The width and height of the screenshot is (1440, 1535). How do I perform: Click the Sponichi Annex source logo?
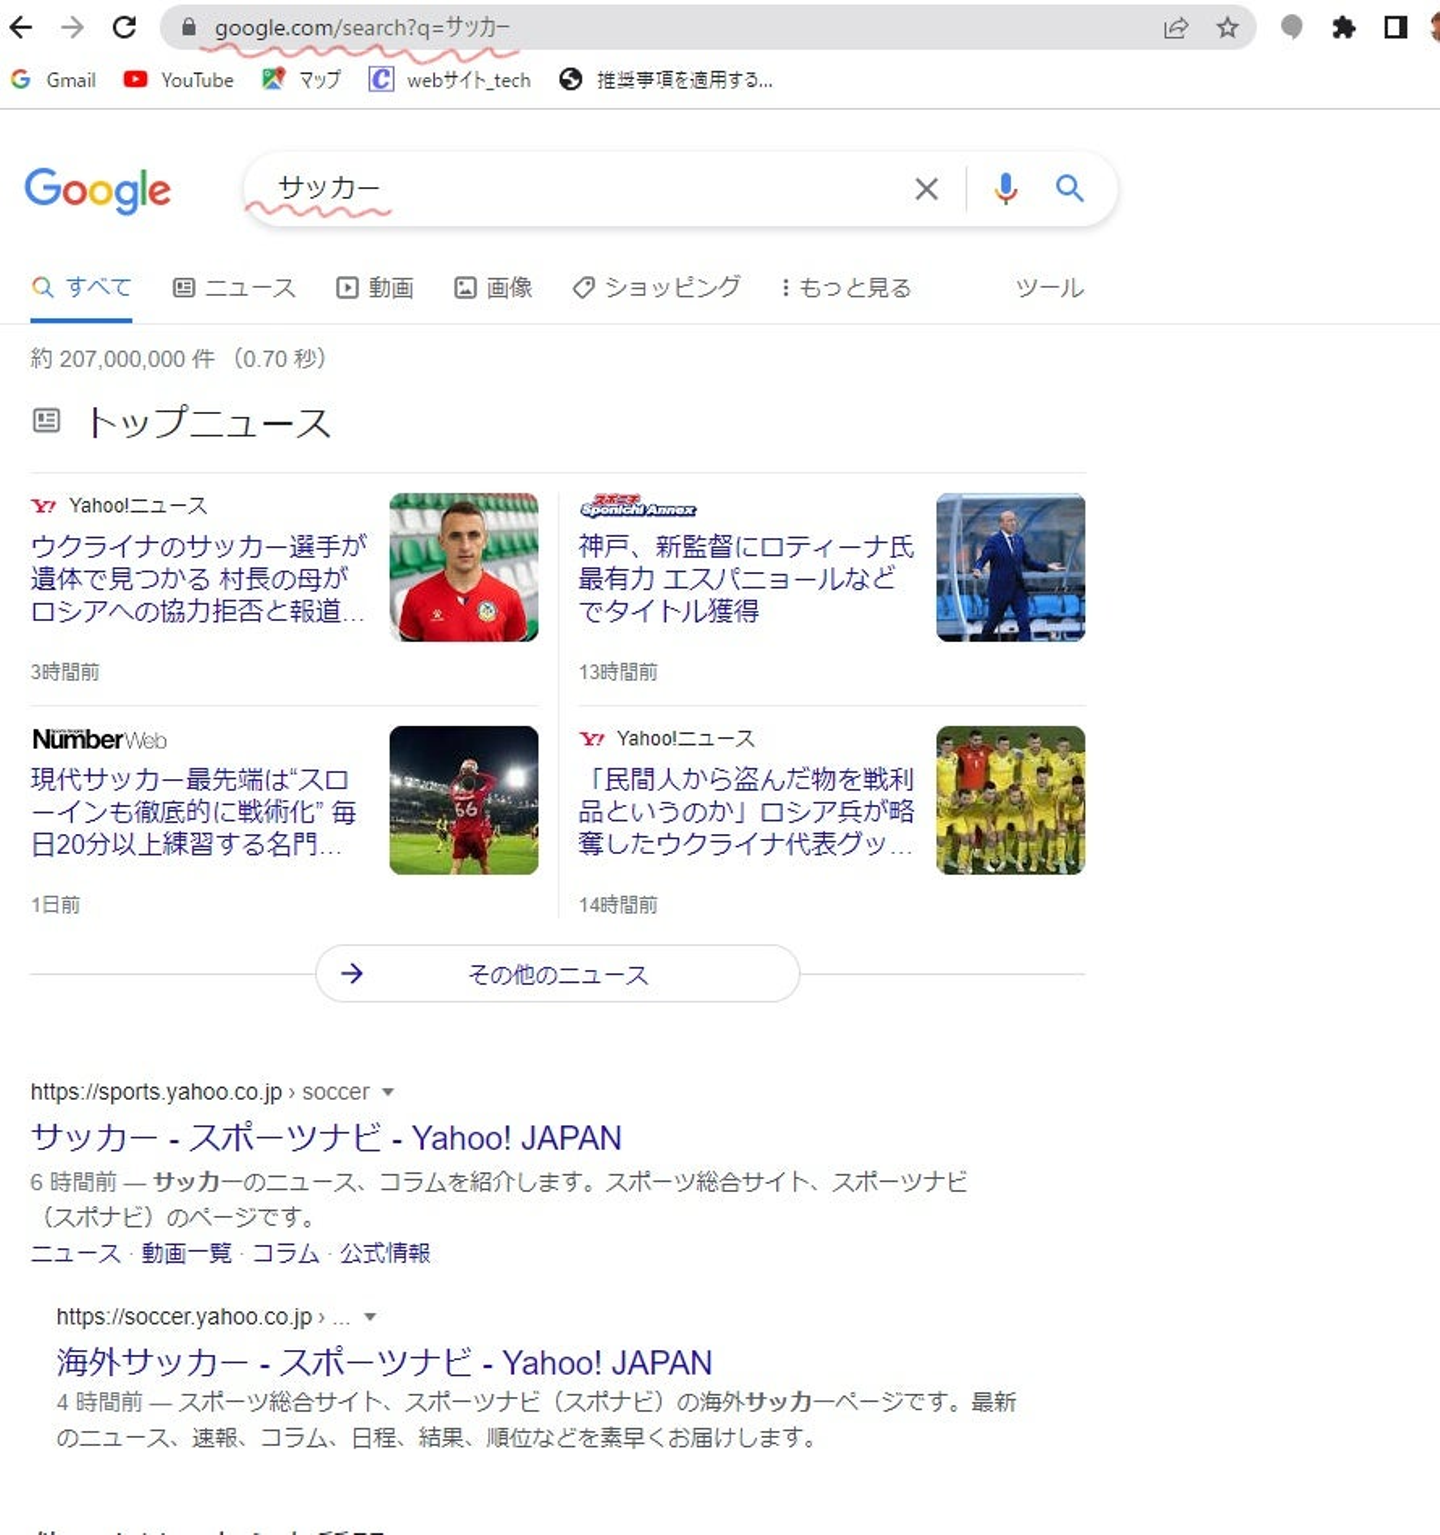tap(638, 506)
